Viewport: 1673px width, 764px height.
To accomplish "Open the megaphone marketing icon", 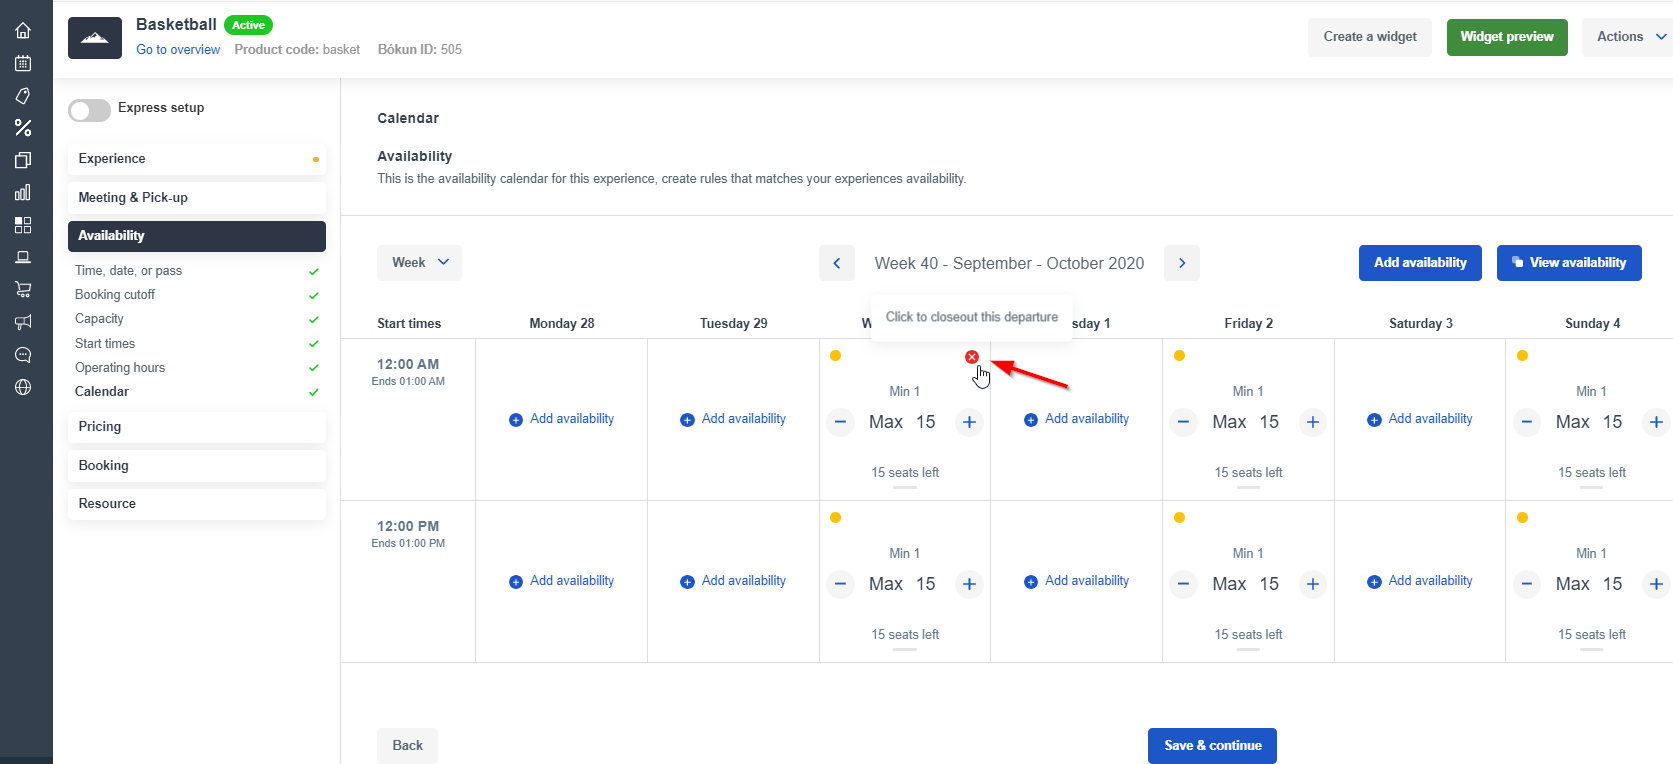I will coord(23,322).
